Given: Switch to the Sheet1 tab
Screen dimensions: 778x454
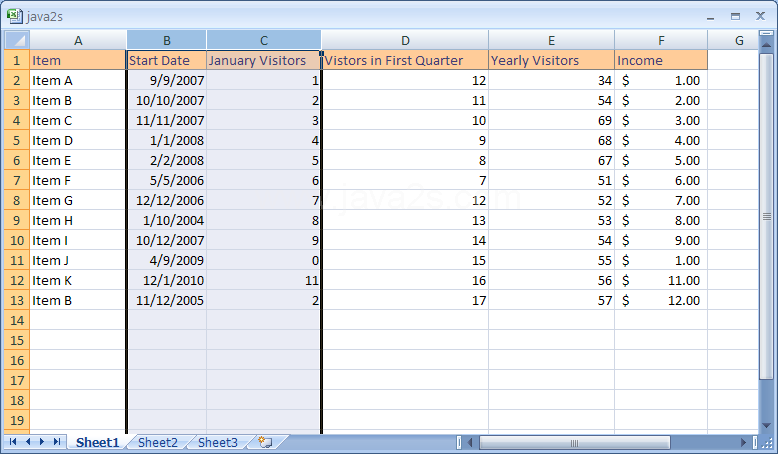Looking at the screenshot, I should [x=97, y=442].
